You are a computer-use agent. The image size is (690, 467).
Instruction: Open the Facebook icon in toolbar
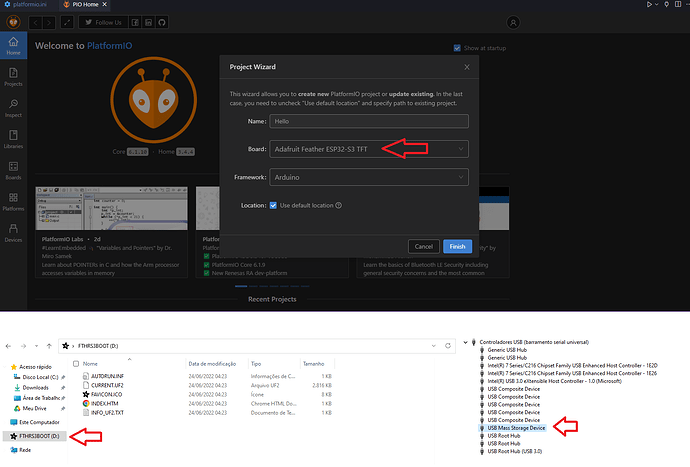[x=135, y=22]
